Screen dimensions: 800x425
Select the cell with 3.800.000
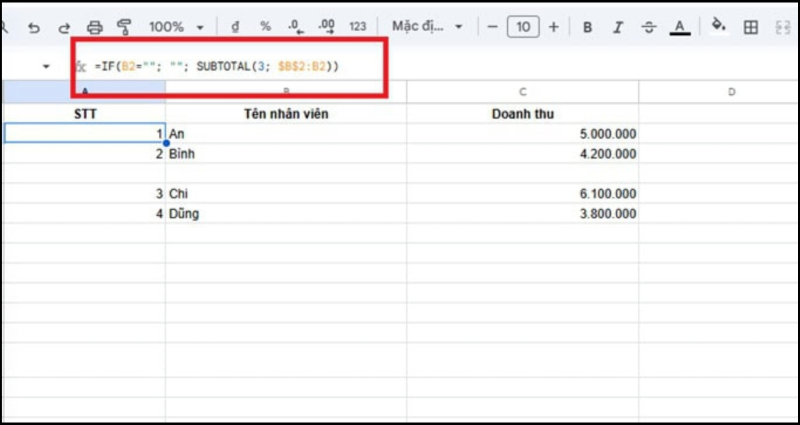tap(522, 213)
